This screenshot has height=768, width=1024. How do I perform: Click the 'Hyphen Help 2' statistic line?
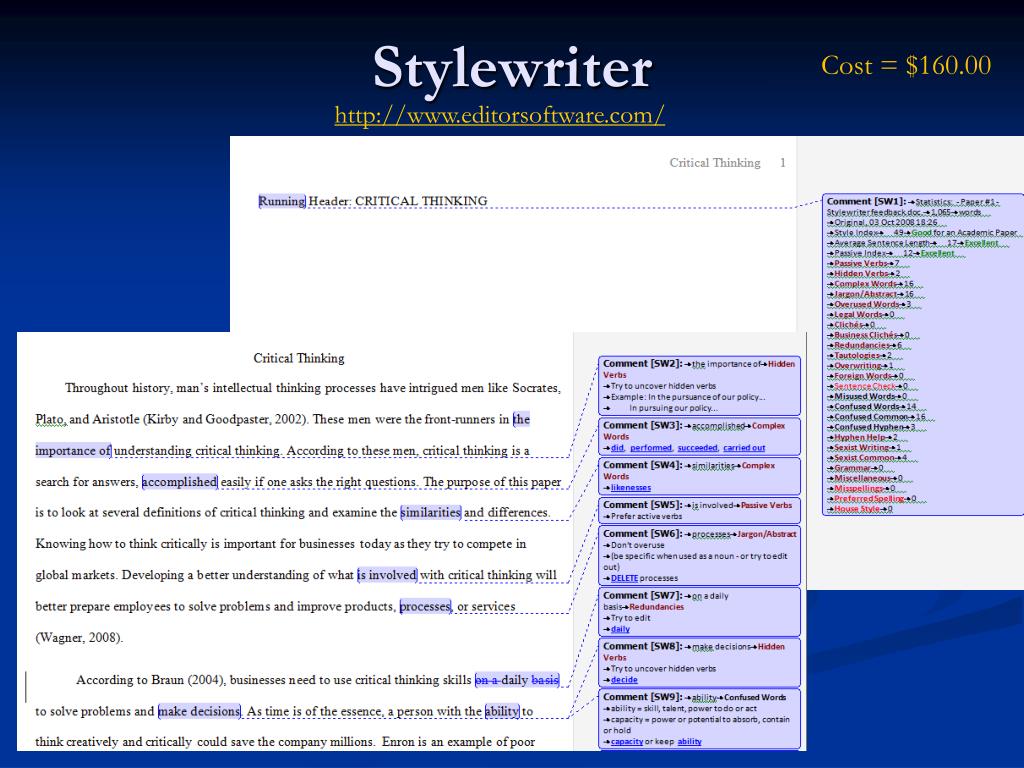[862, 438]
